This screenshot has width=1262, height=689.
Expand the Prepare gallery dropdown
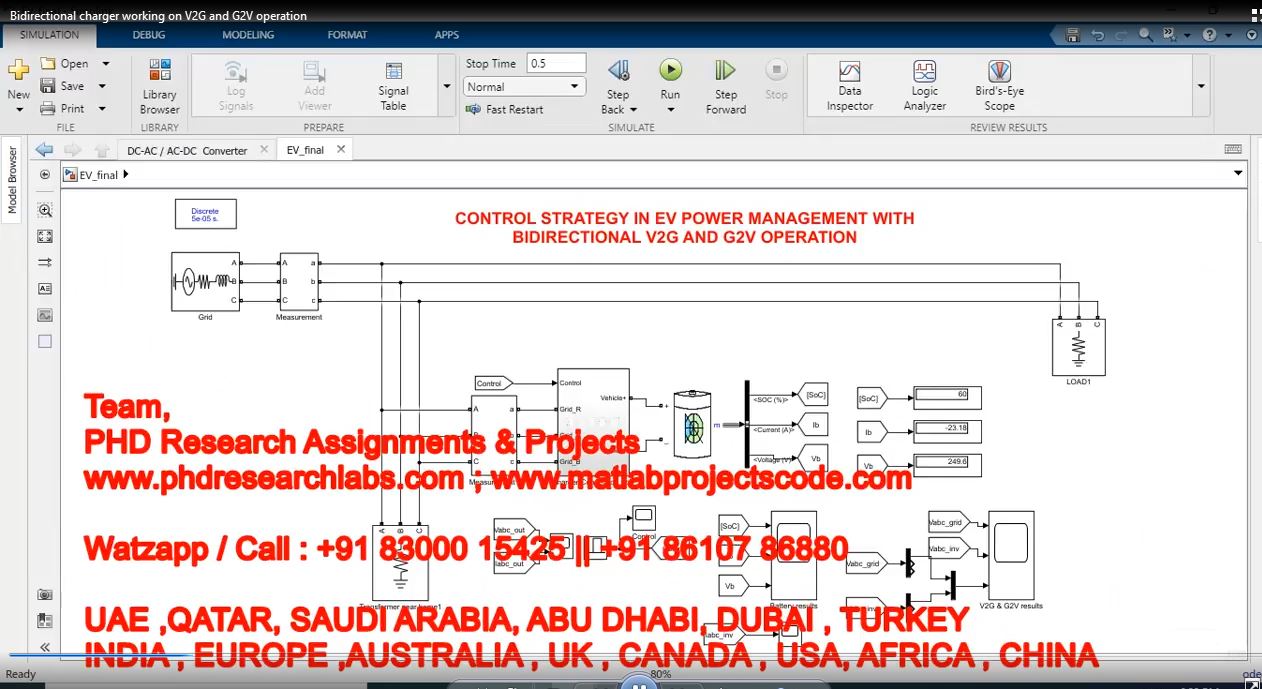447,87
